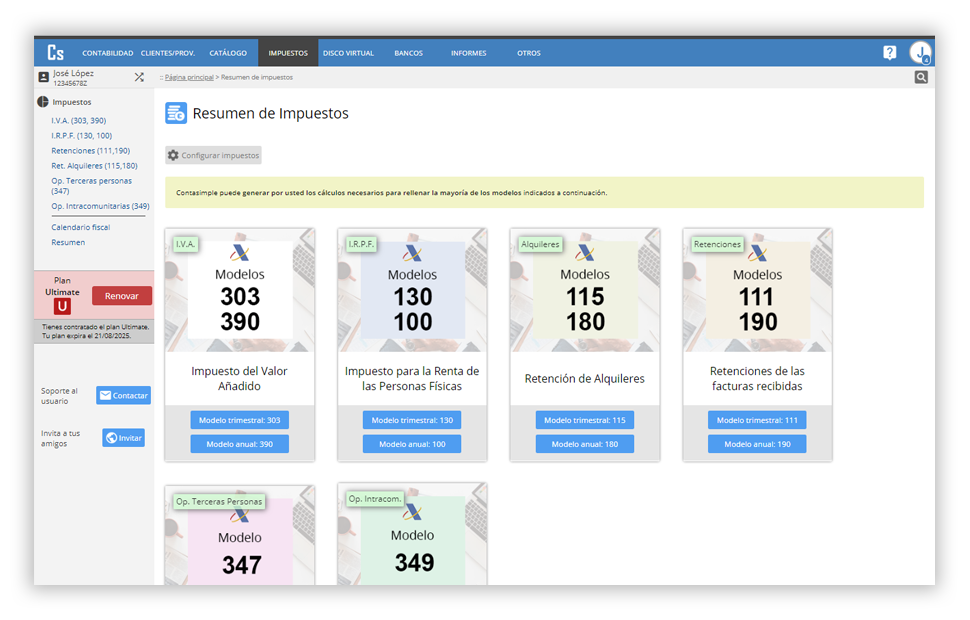Open the I.V.A. Modelos 303 390 card image
Viewport: 970px width, 620px height.
coord(239,290)
